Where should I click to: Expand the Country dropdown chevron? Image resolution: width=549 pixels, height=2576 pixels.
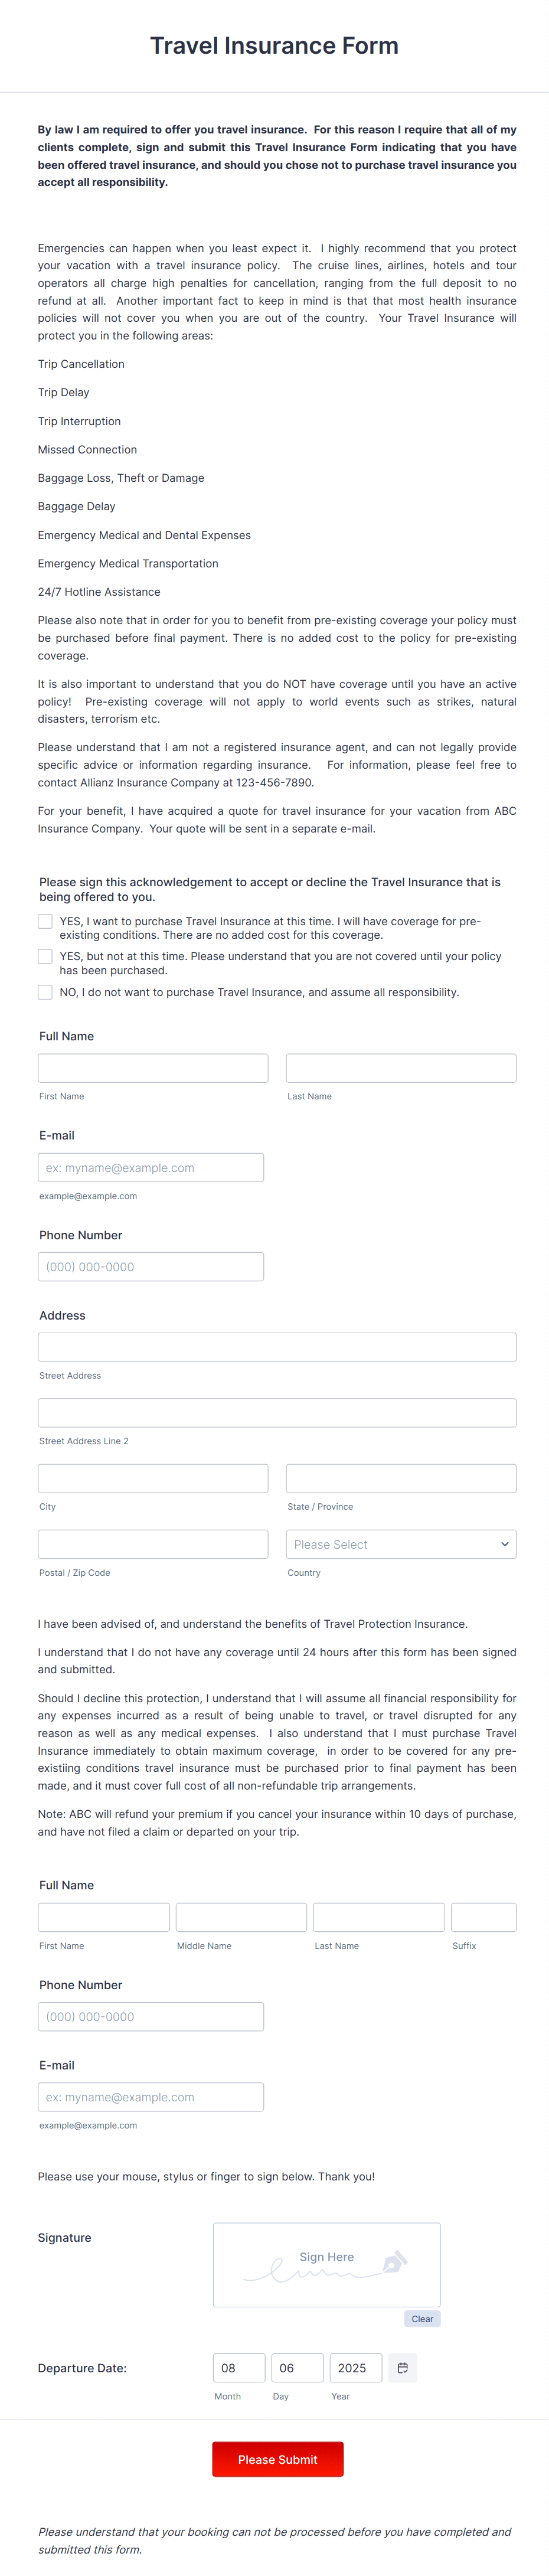click(503, 1543)
